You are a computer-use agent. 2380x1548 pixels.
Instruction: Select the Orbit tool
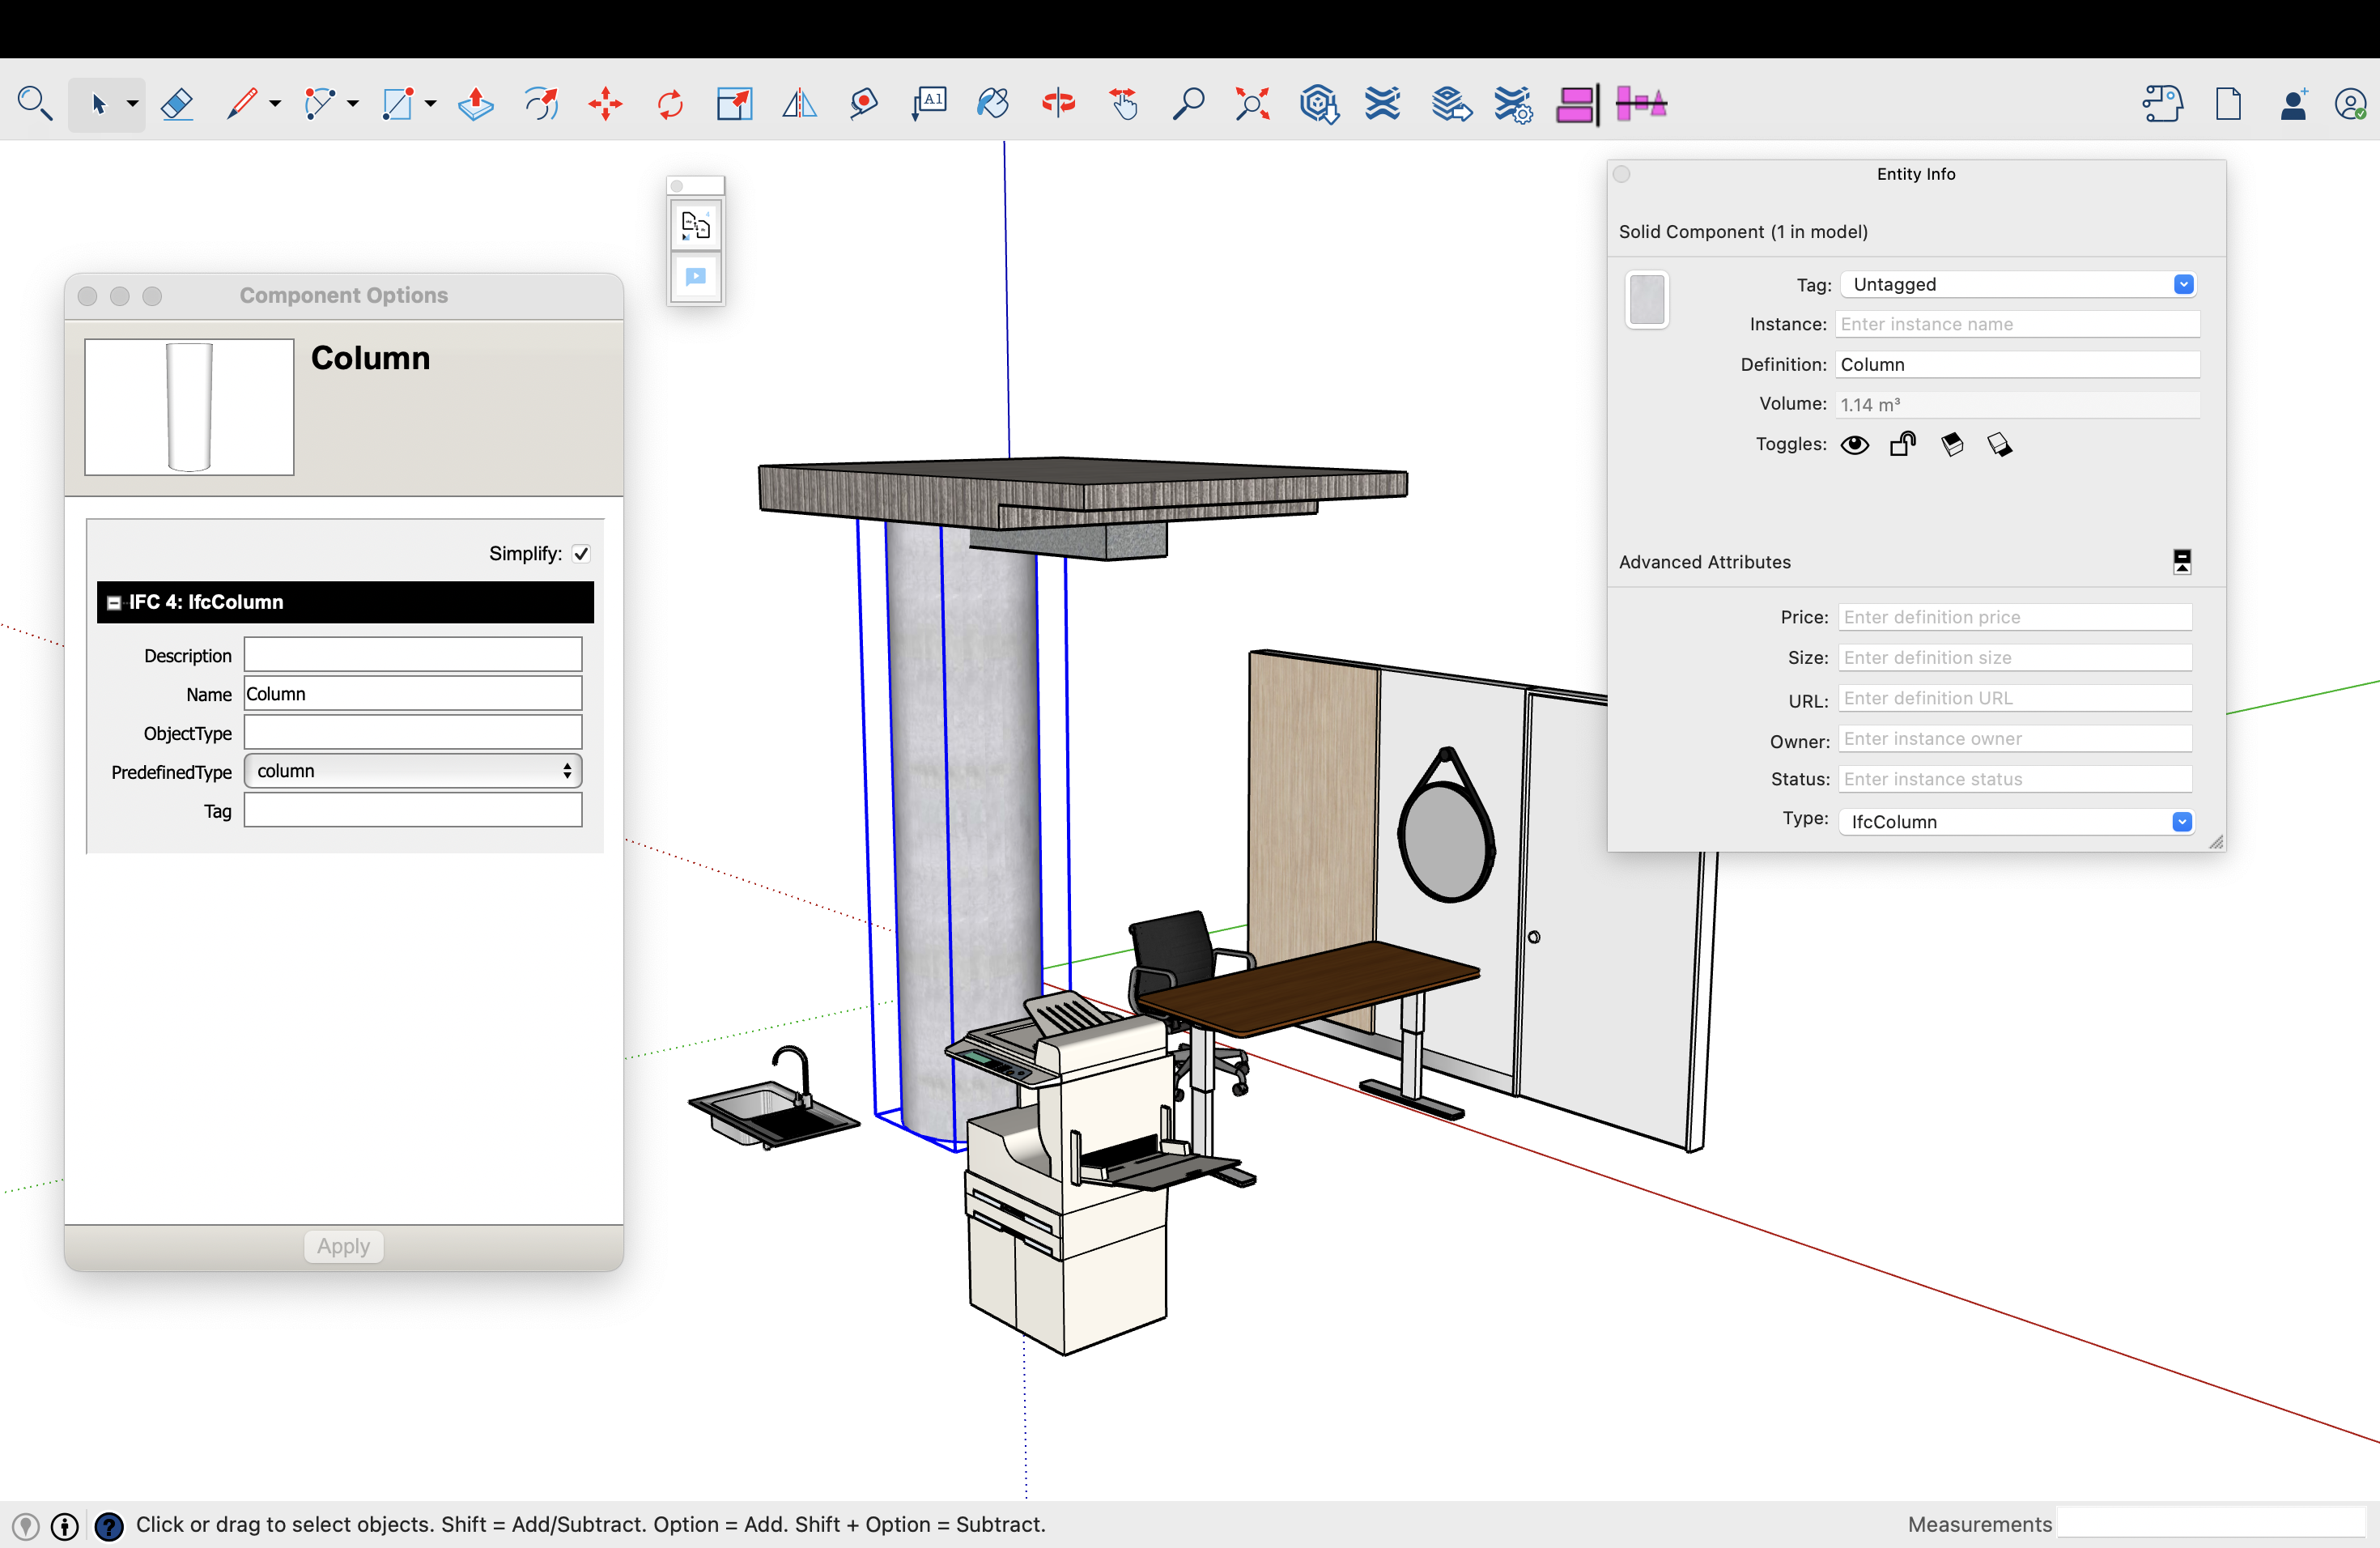[x=1058, y=104]
